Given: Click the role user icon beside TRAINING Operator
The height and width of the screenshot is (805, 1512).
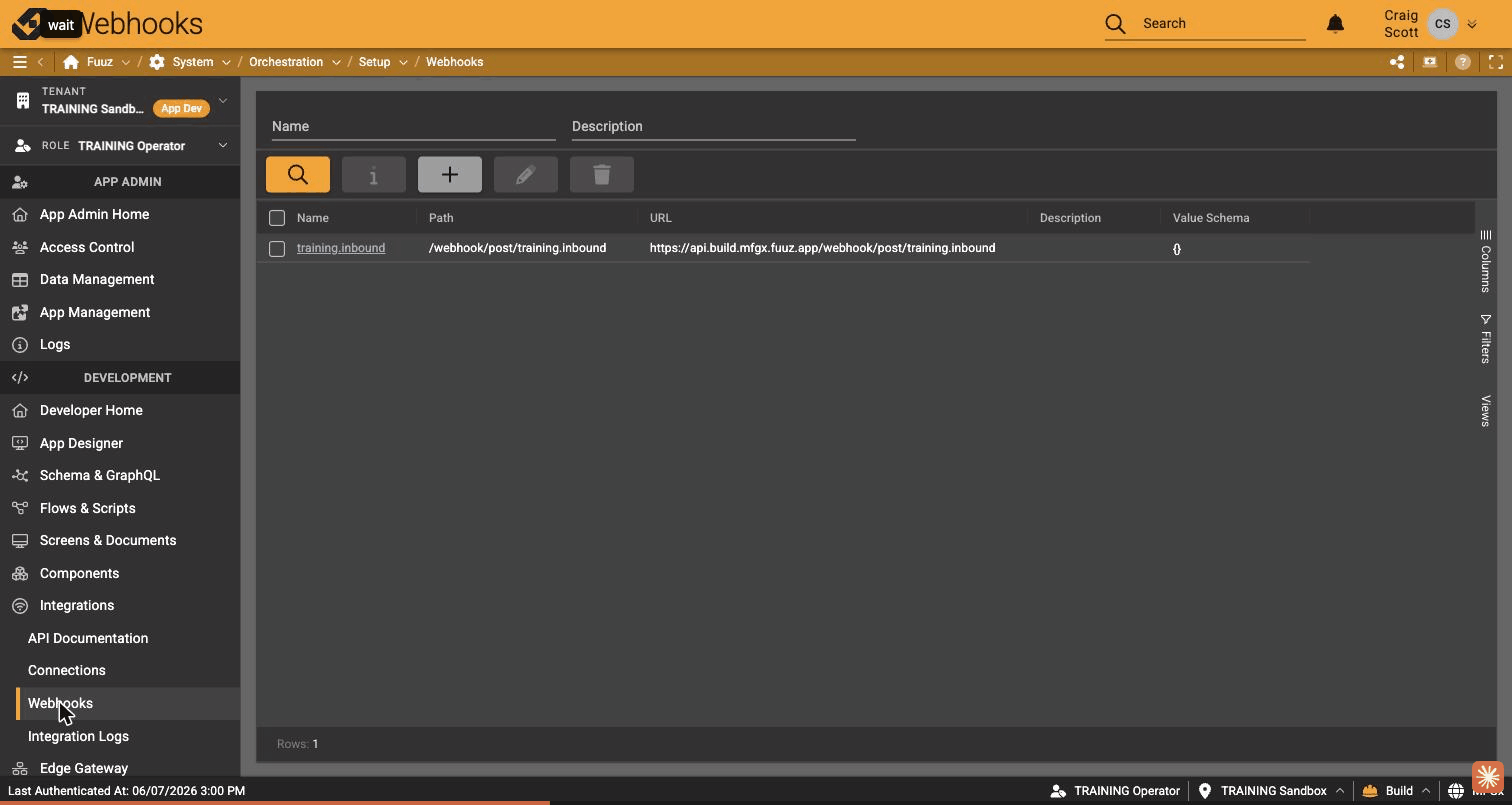Looking at the screenshot, I should click(23, 146).
